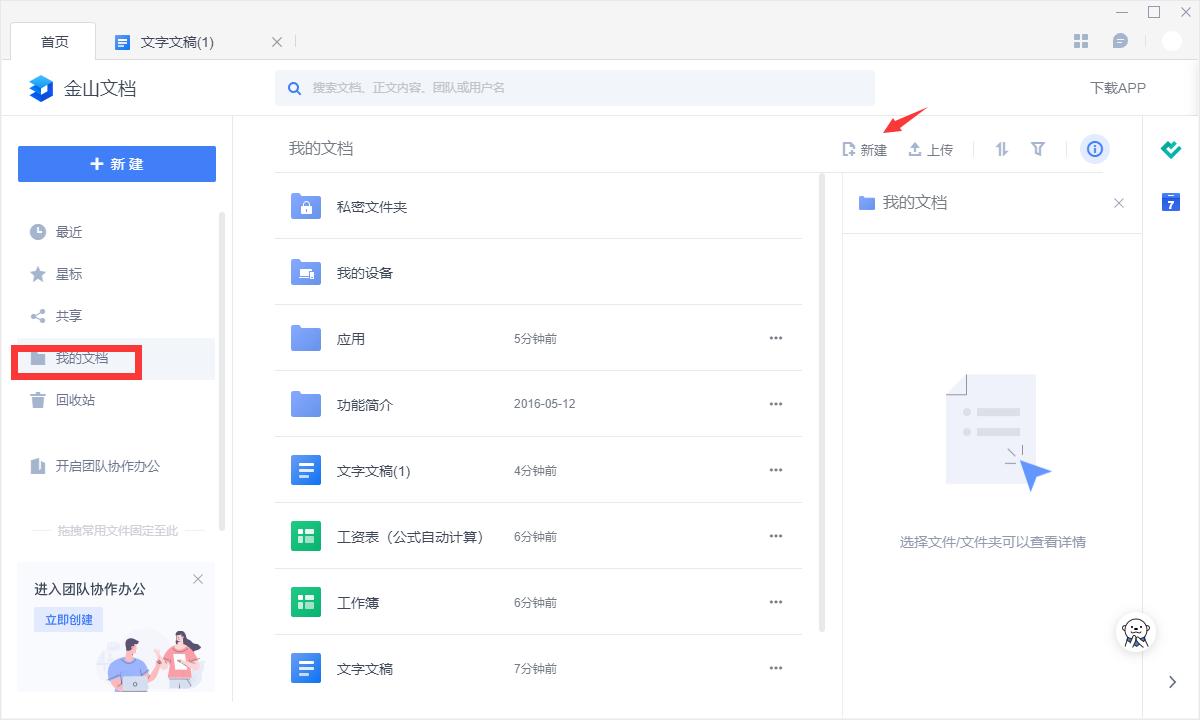The image size is (1200, 720).
Task: Close the 我的文档 details panel
Action: [1119, 203]
